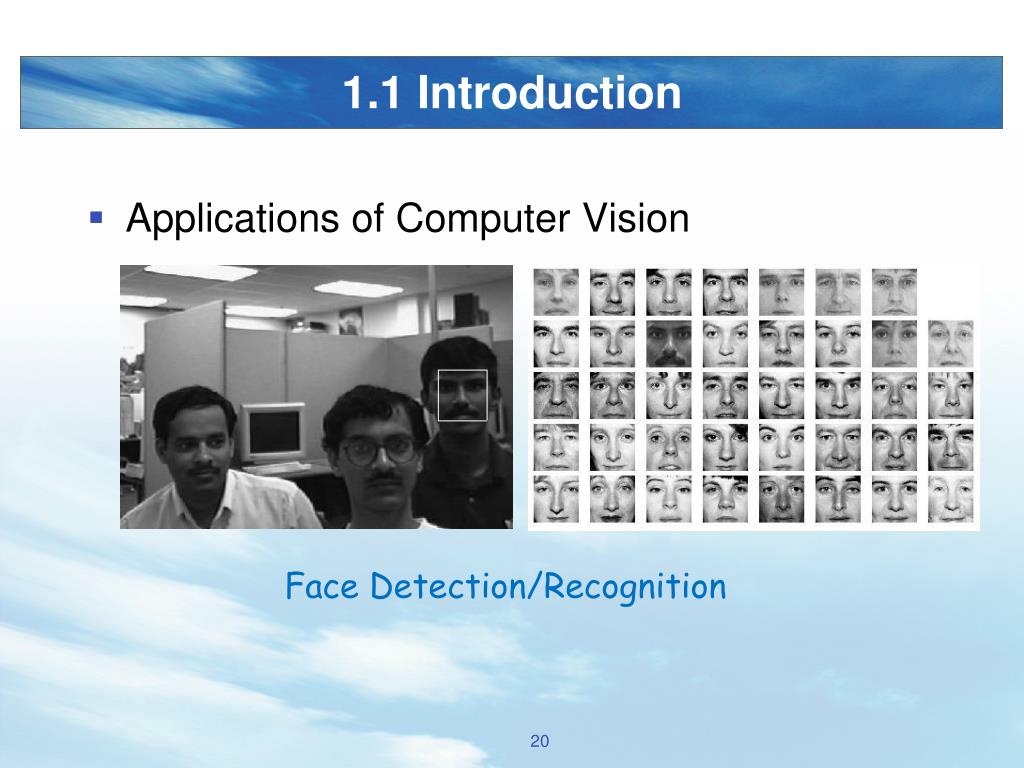The image size is (1024, 768).
Task: Click the 'Face Detection/Recognition' caption
Action: (x=505, y=586)
